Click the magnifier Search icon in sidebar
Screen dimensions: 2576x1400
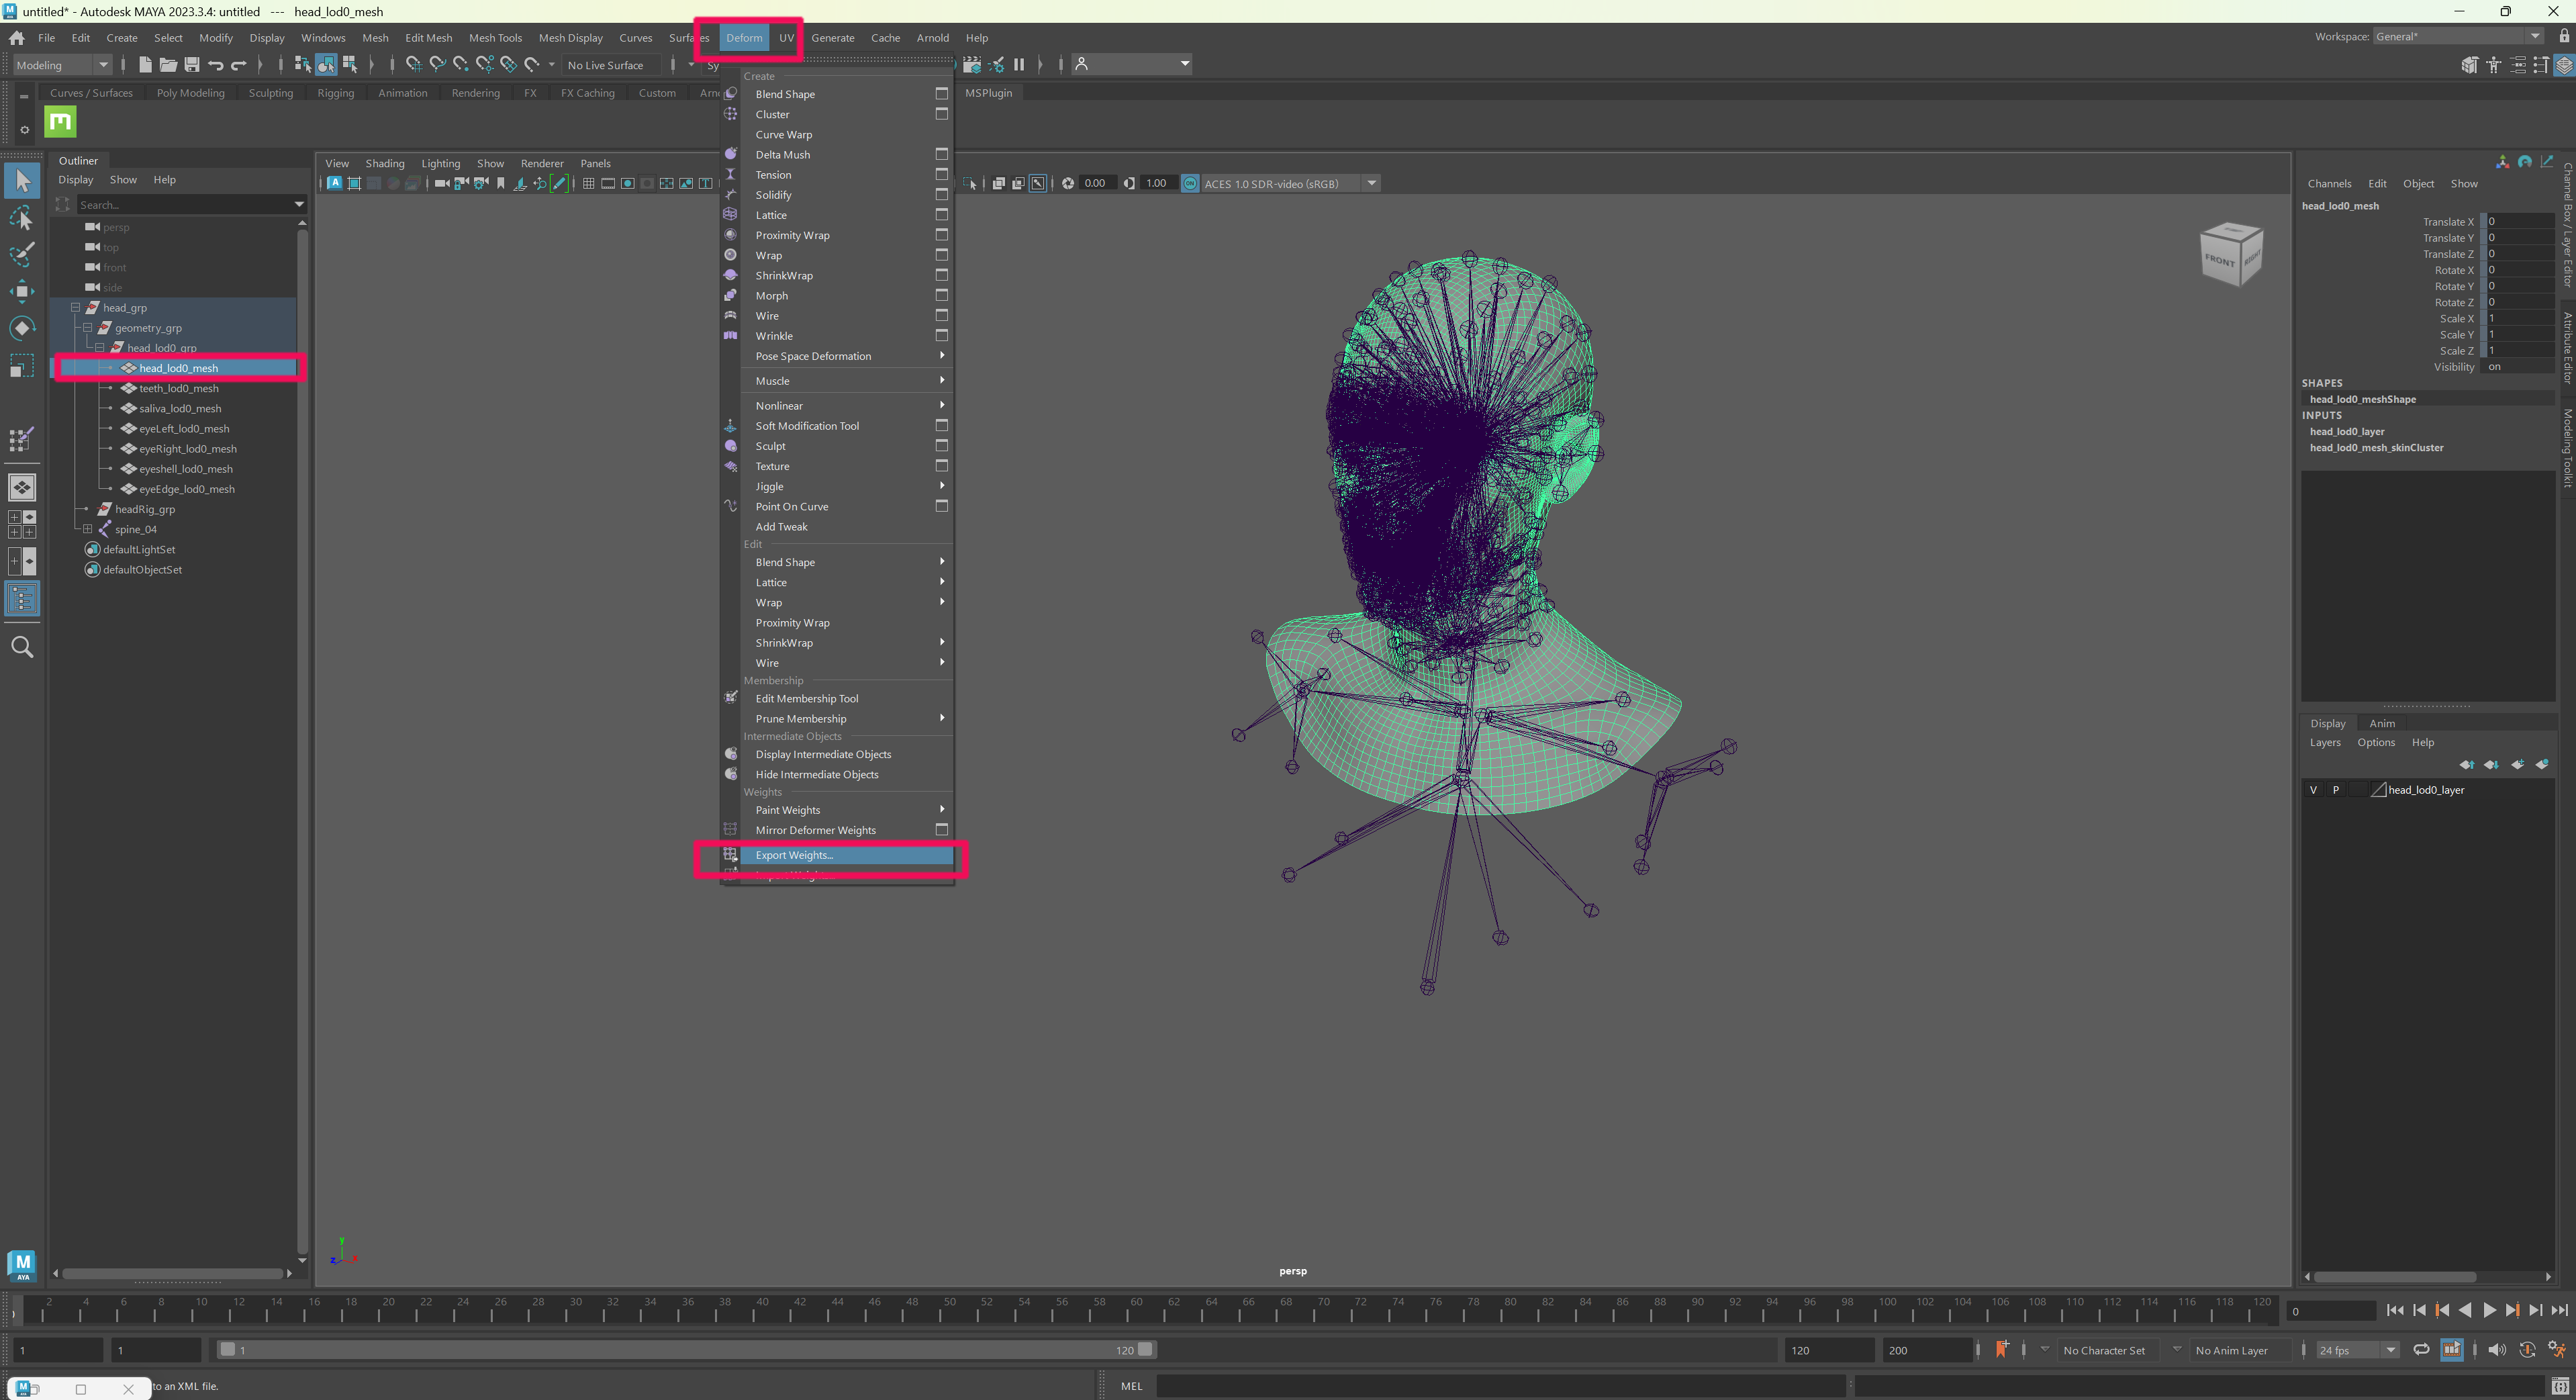tap(22, 647)
